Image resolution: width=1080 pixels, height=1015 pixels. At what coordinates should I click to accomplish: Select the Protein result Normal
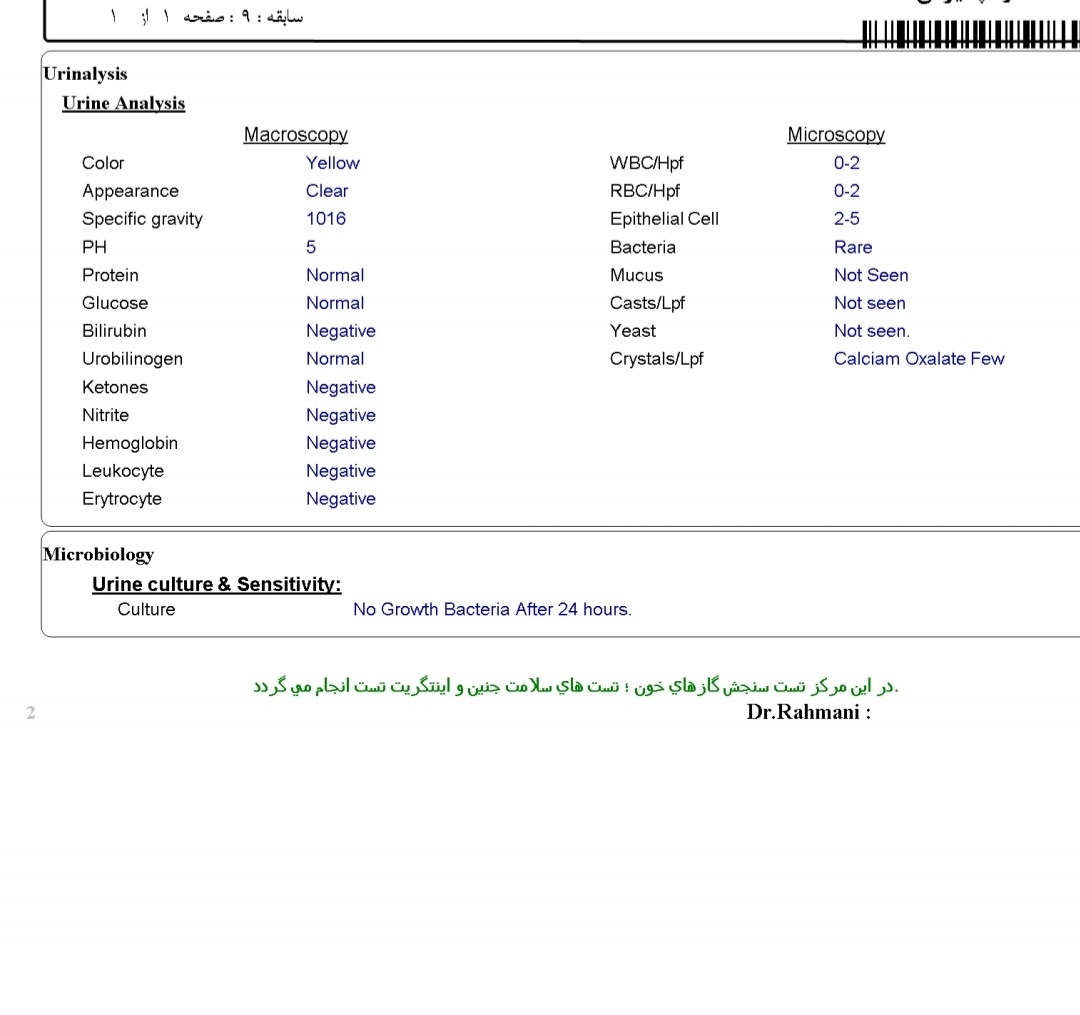coord(335,275)
